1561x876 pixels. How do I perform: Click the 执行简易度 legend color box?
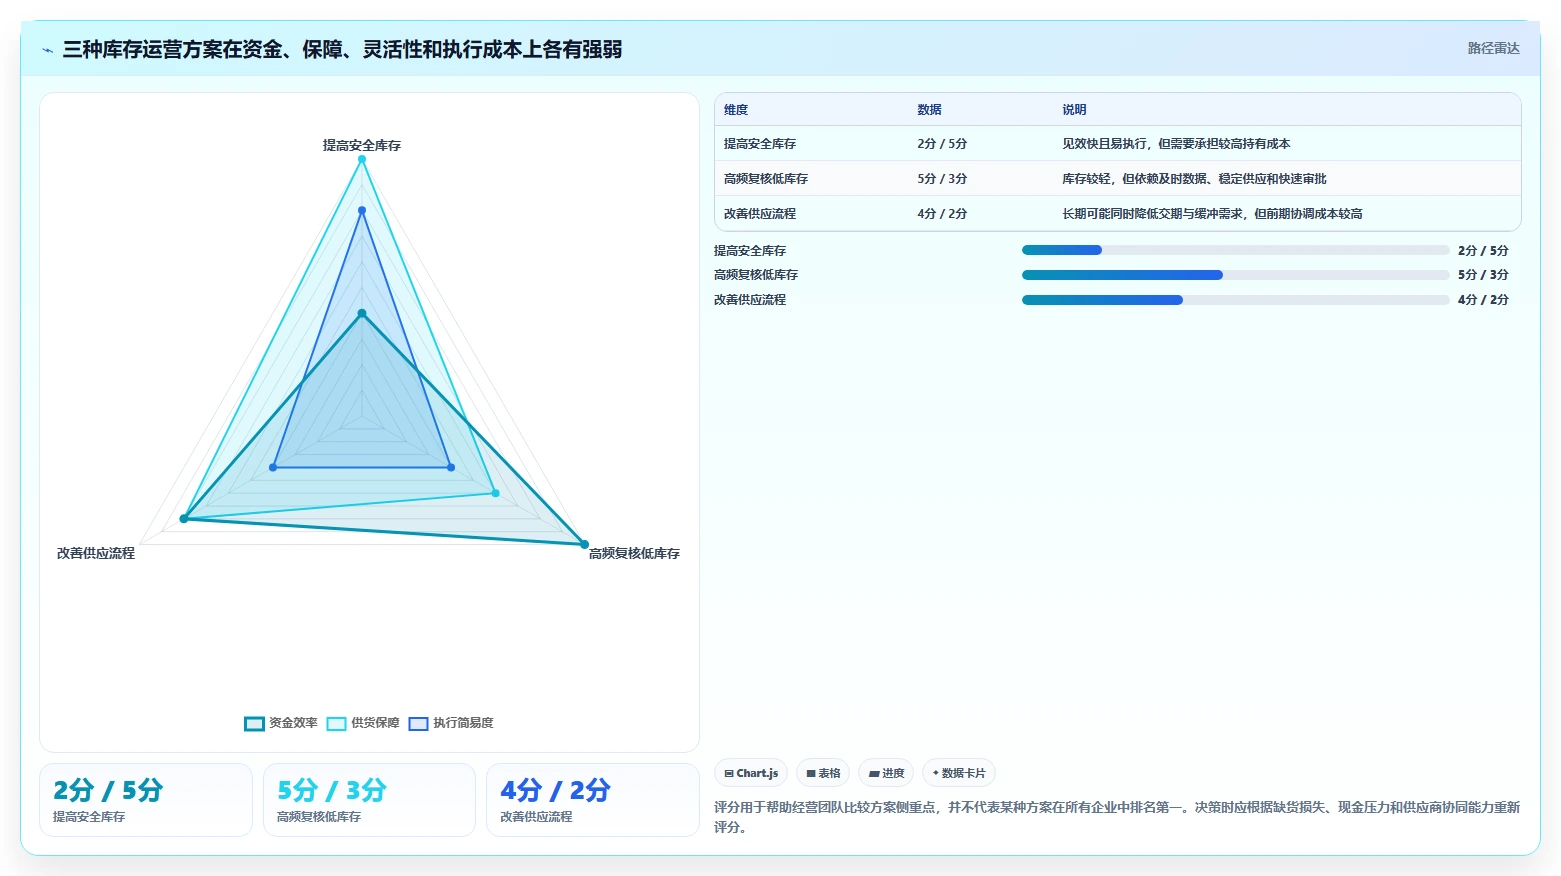tap(418, 724)
